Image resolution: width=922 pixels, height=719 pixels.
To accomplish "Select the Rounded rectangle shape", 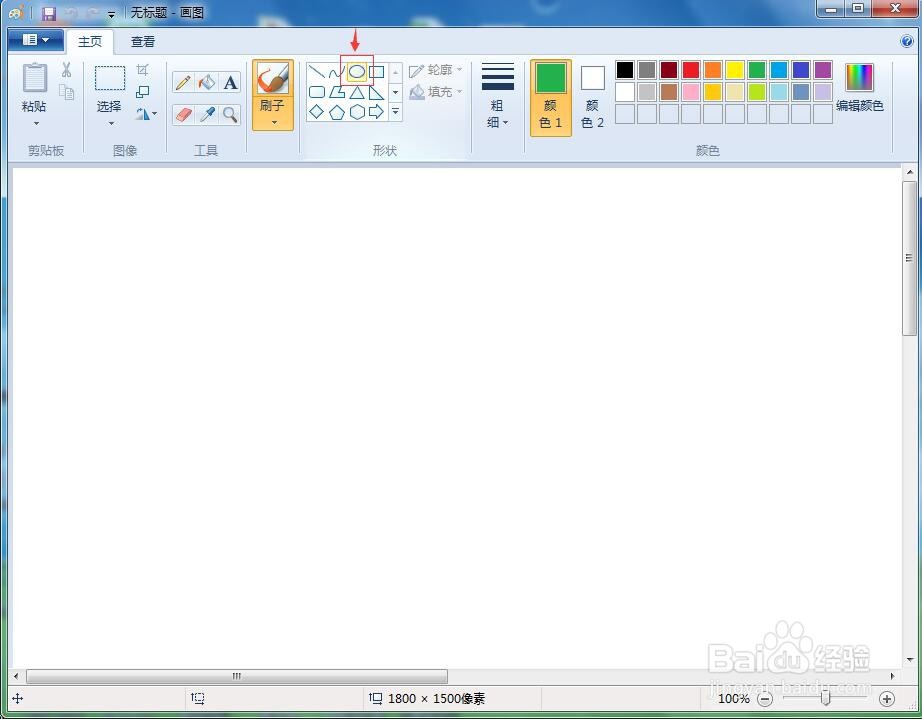I will click(316, 92).
